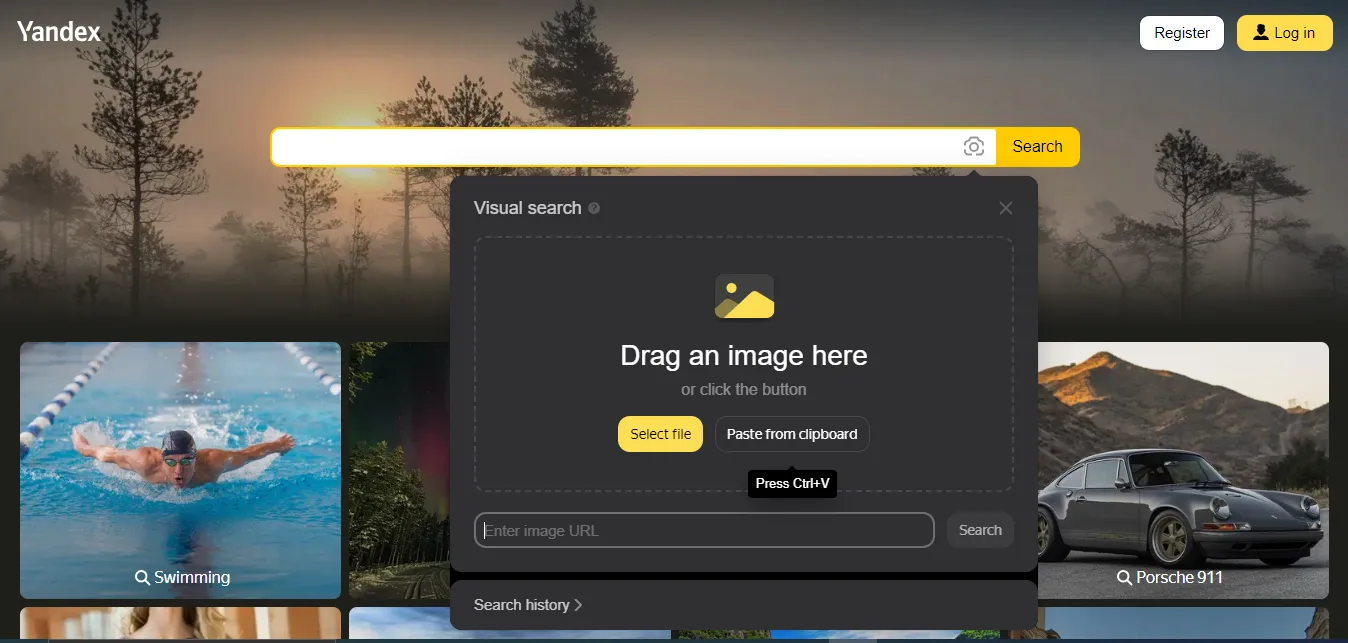Click the image placeholder icon in drop area
The height and width of the screenshot is (643, 1348).
[x=744, y=296]
